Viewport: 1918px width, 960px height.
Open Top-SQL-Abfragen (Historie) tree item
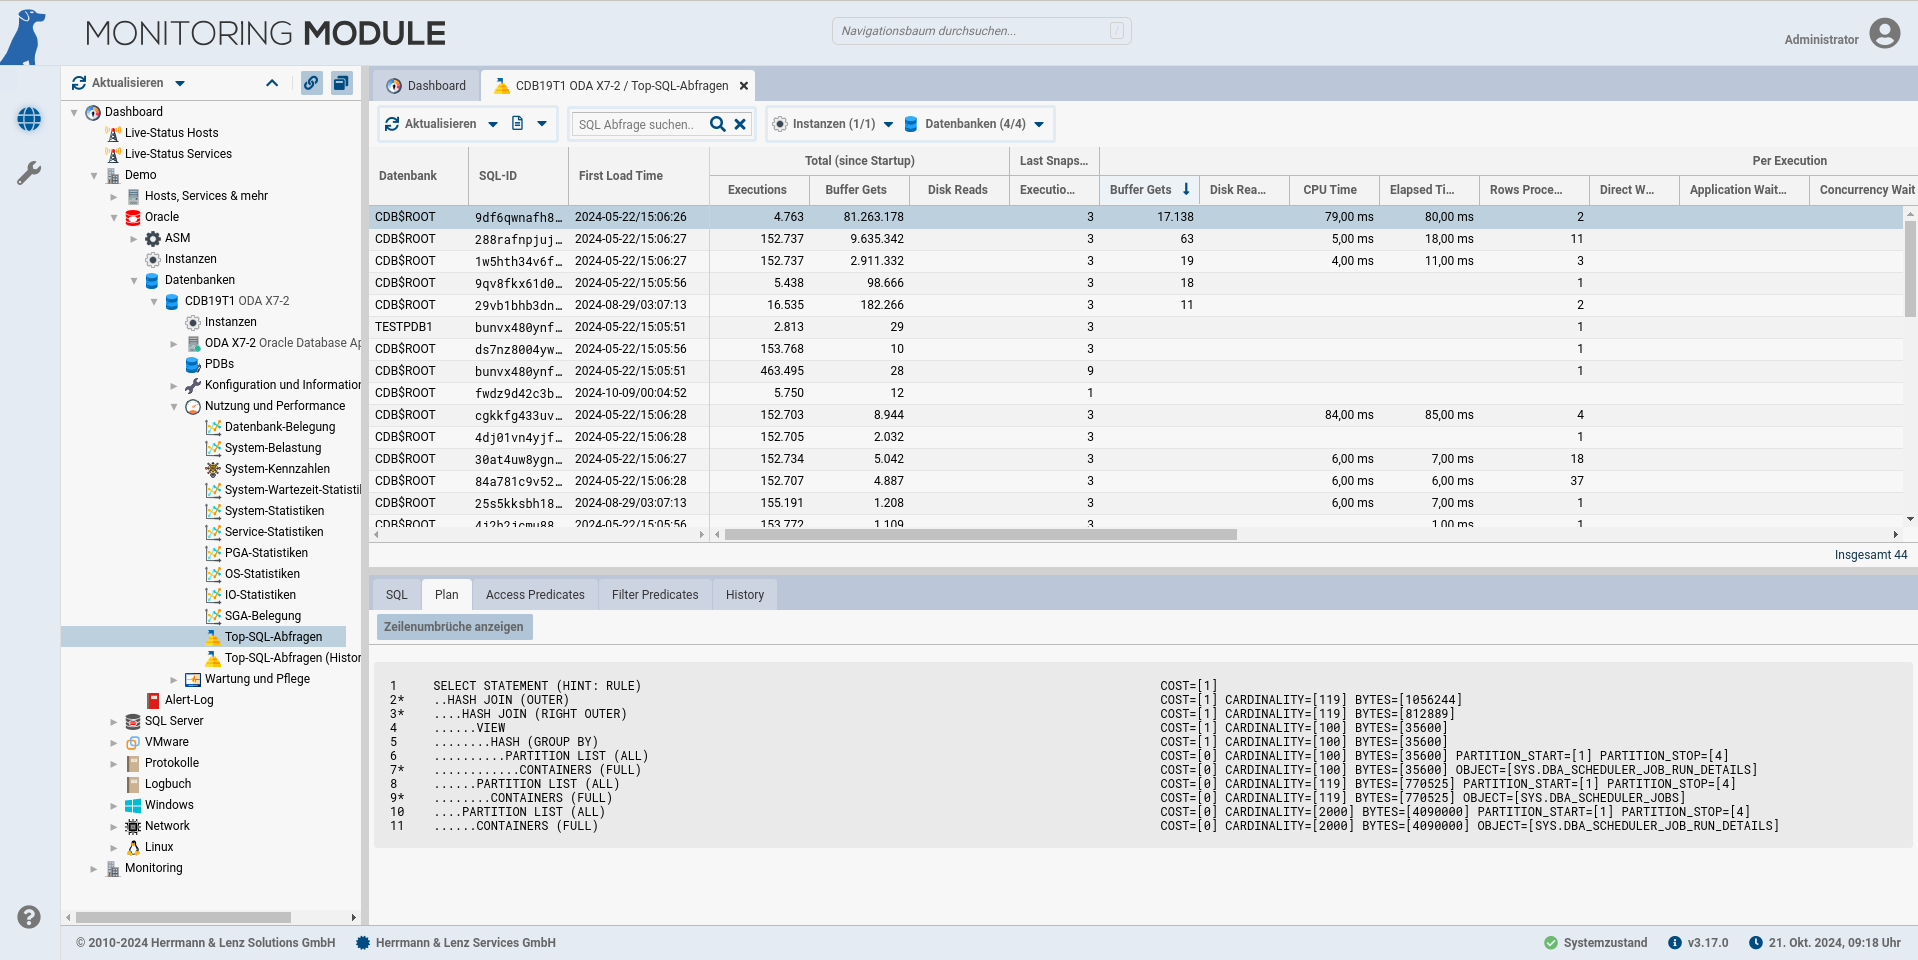point(292,658)
